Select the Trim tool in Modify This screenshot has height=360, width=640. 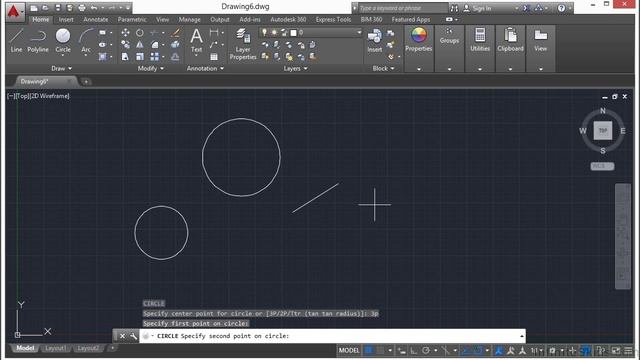click(x=154, y=32)
